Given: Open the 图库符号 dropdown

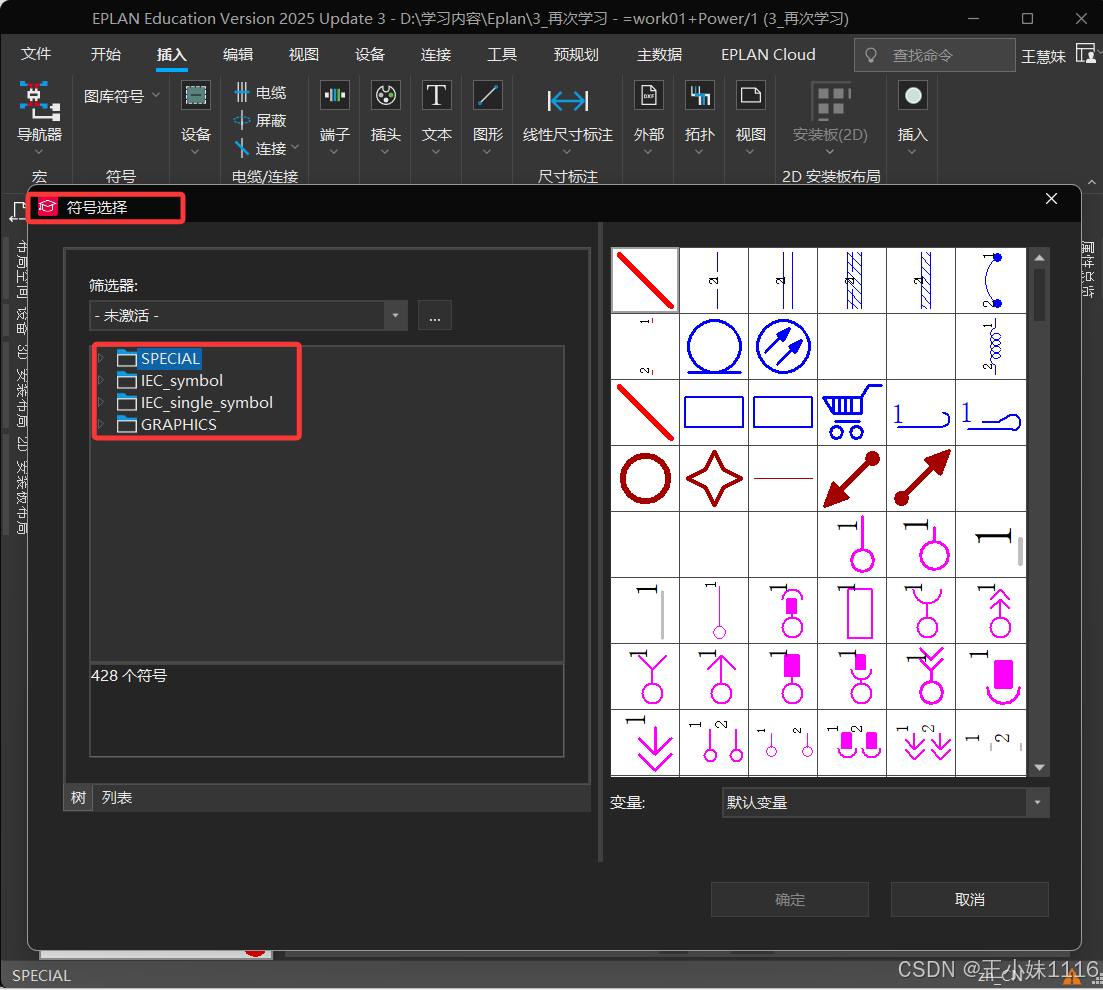Looking at the screenshot, I should [122, 96].
